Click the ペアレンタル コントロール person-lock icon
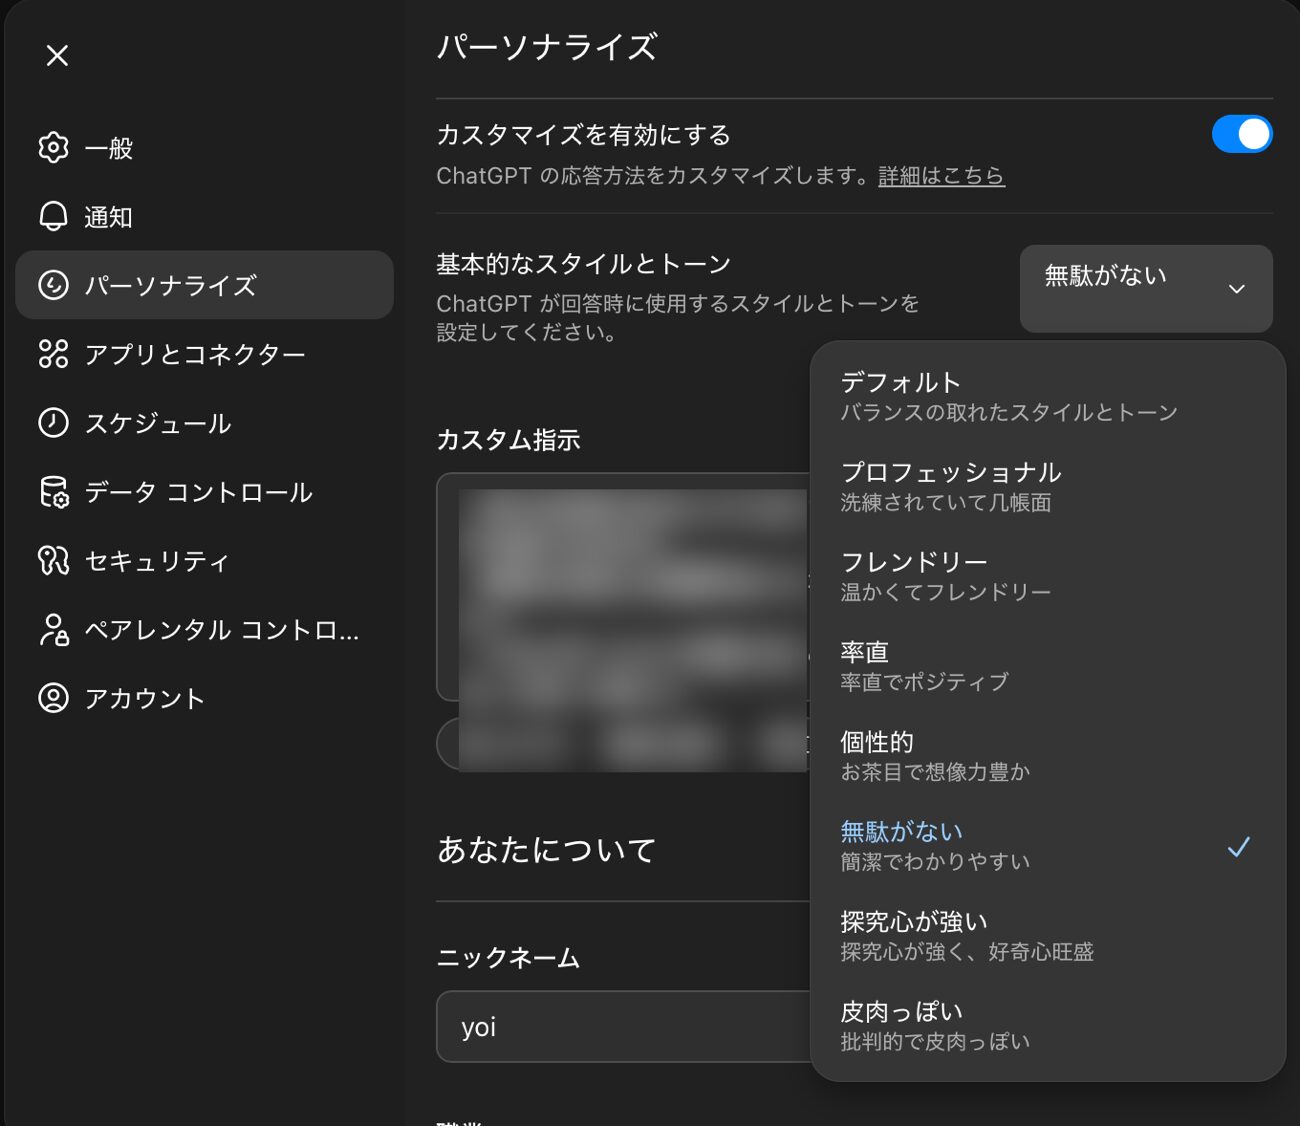Viewport: 1300px width, 1126px height. 53,630
